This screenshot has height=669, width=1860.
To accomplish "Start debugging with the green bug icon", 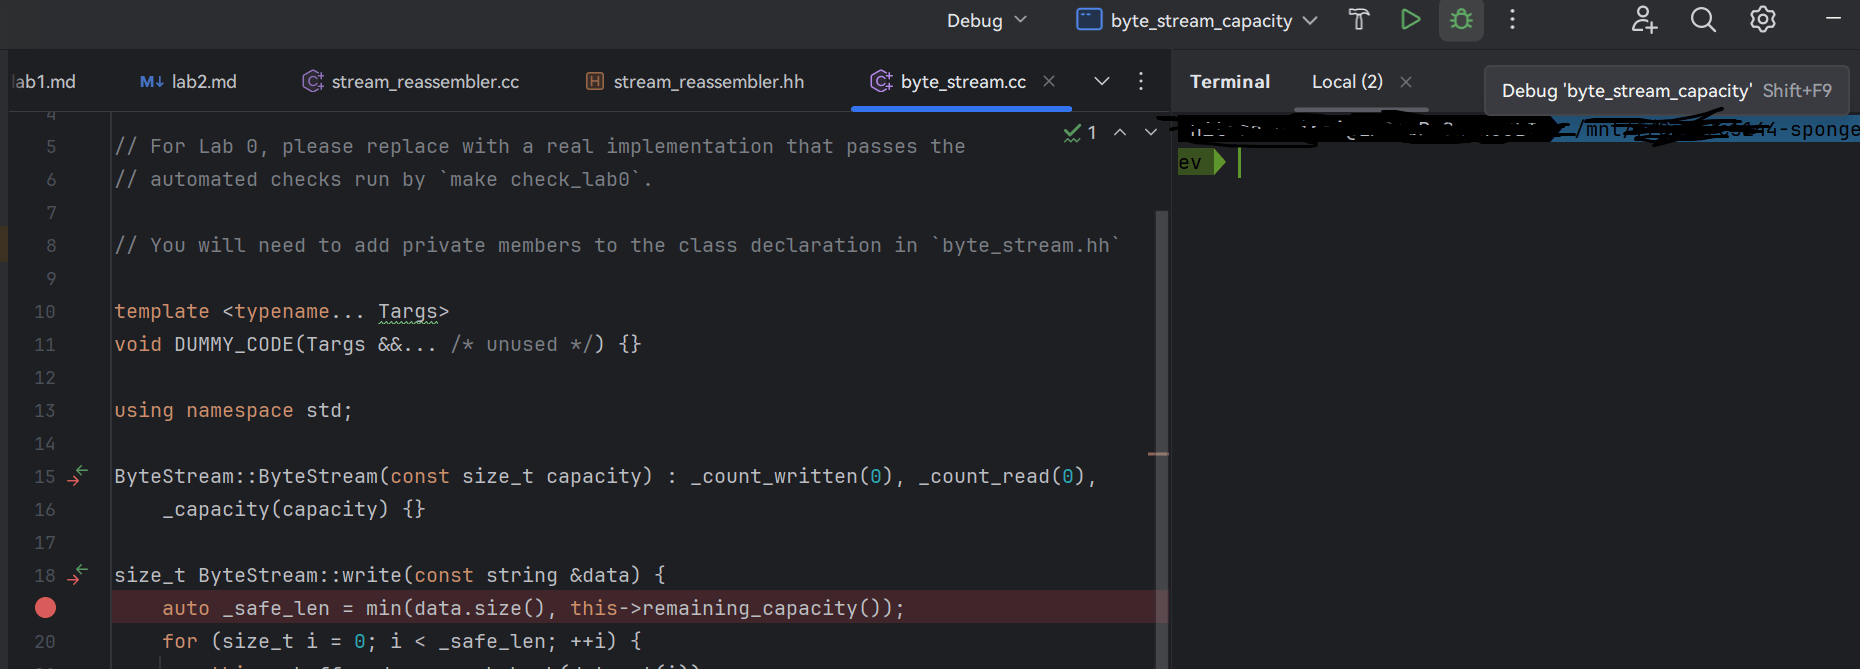I will pos(1461,20).
